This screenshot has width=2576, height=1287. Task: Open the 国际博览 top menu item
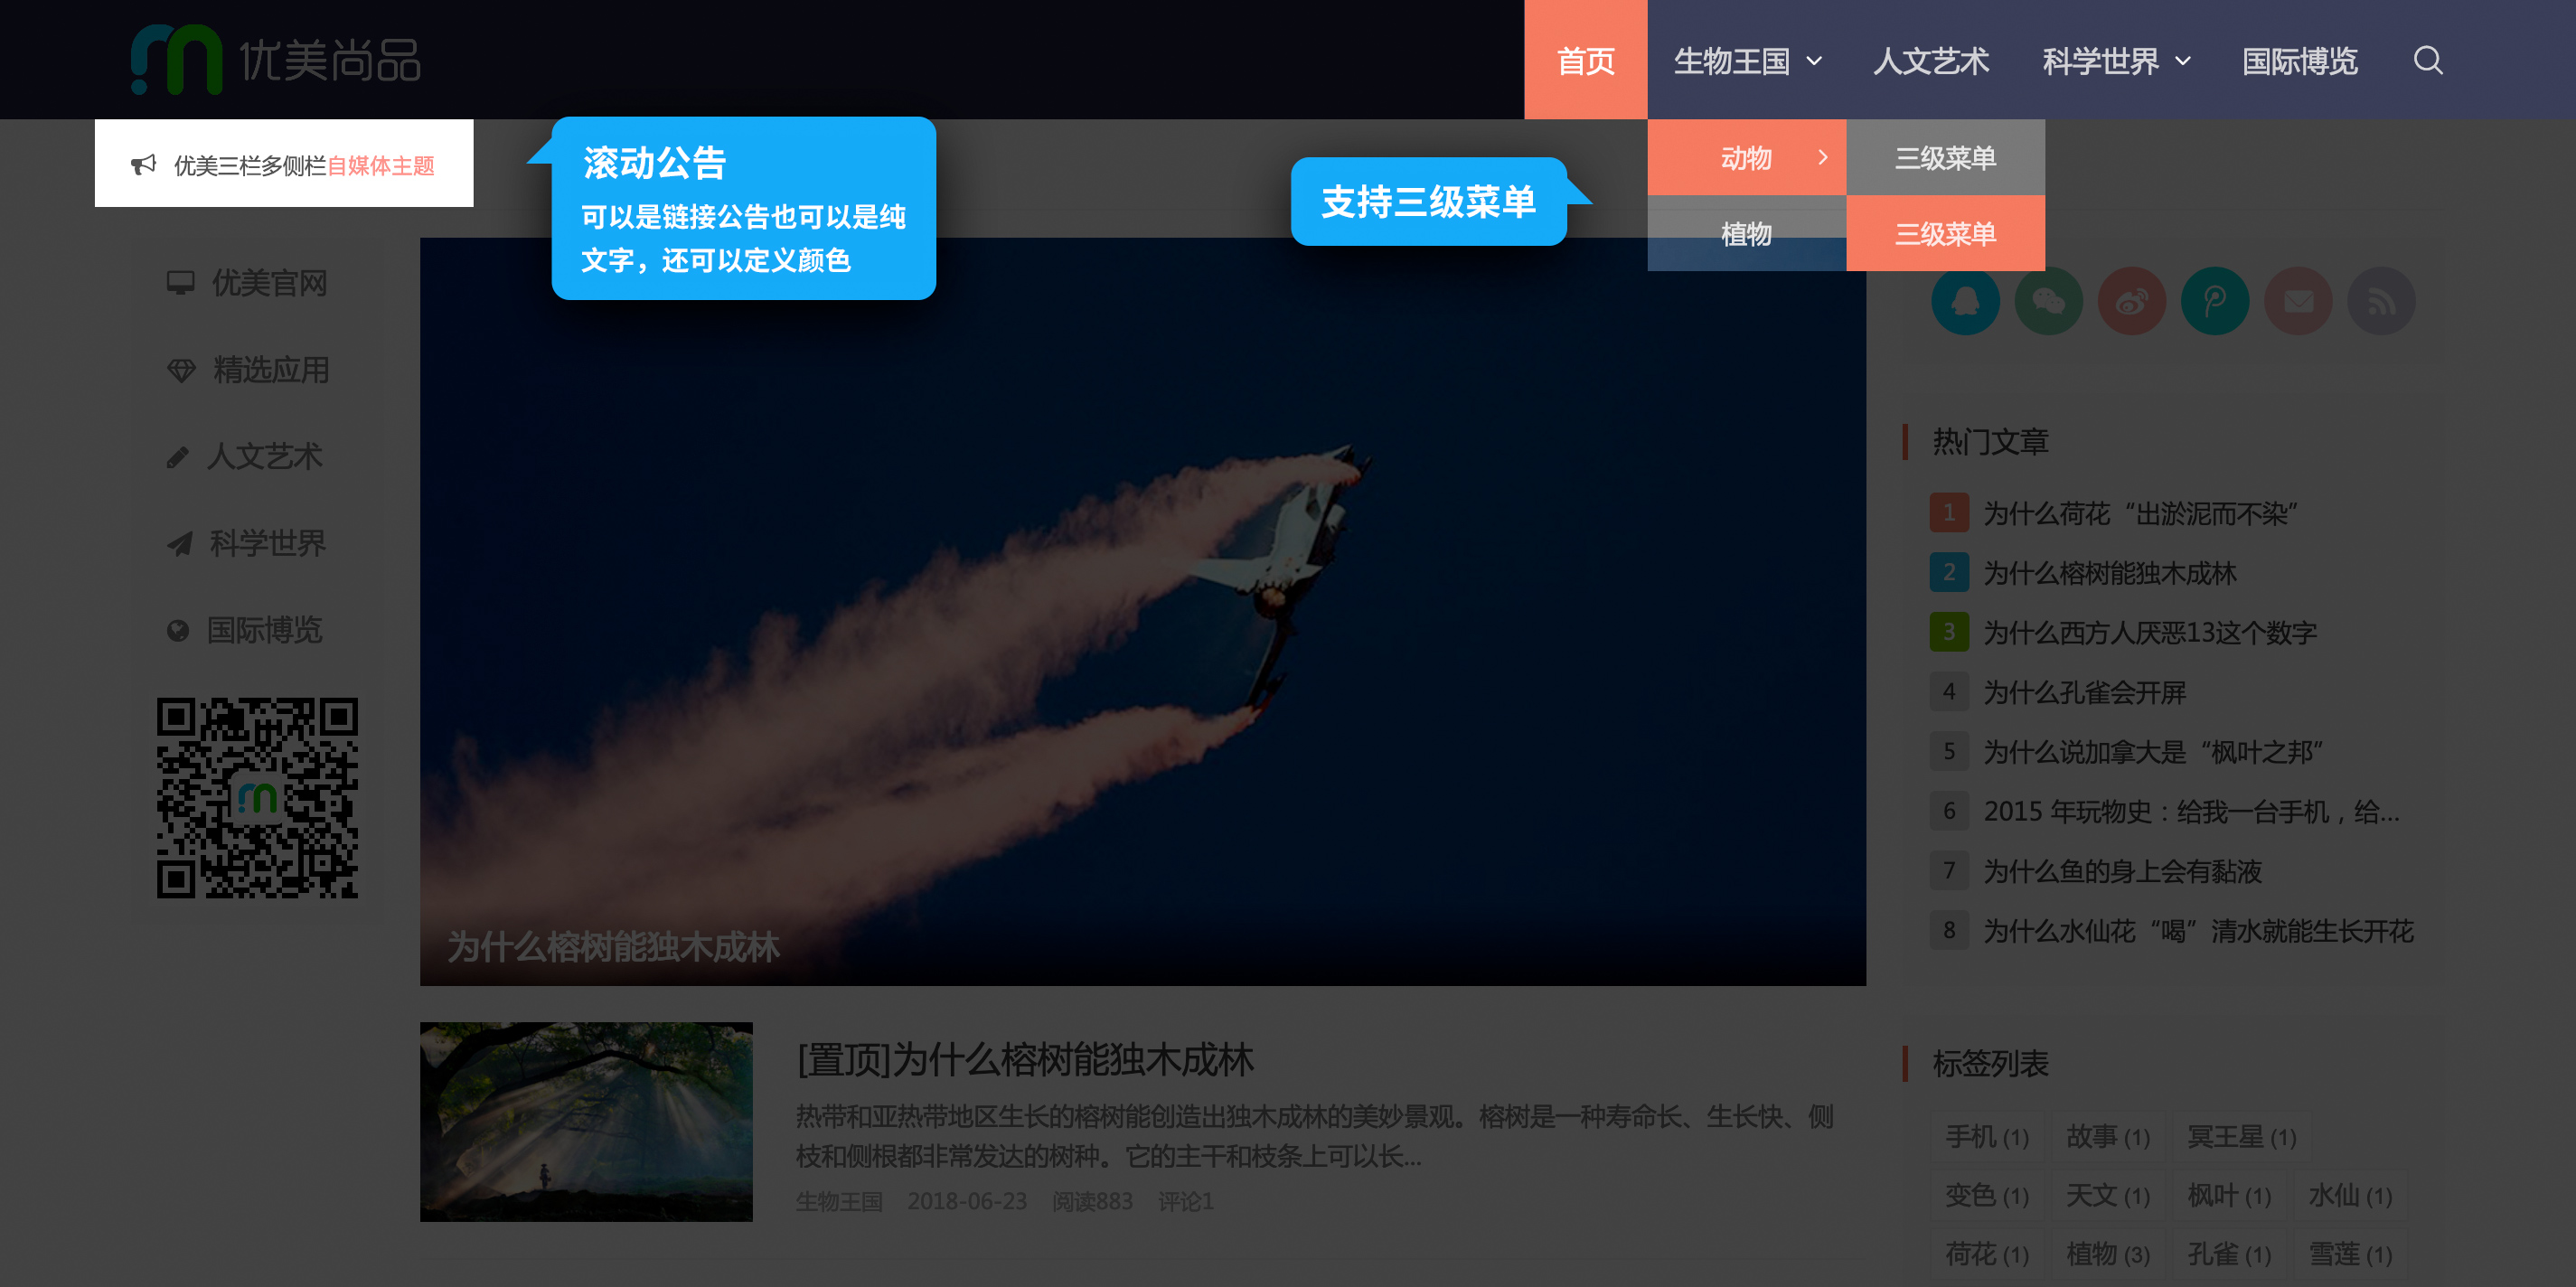point(2299,61)
